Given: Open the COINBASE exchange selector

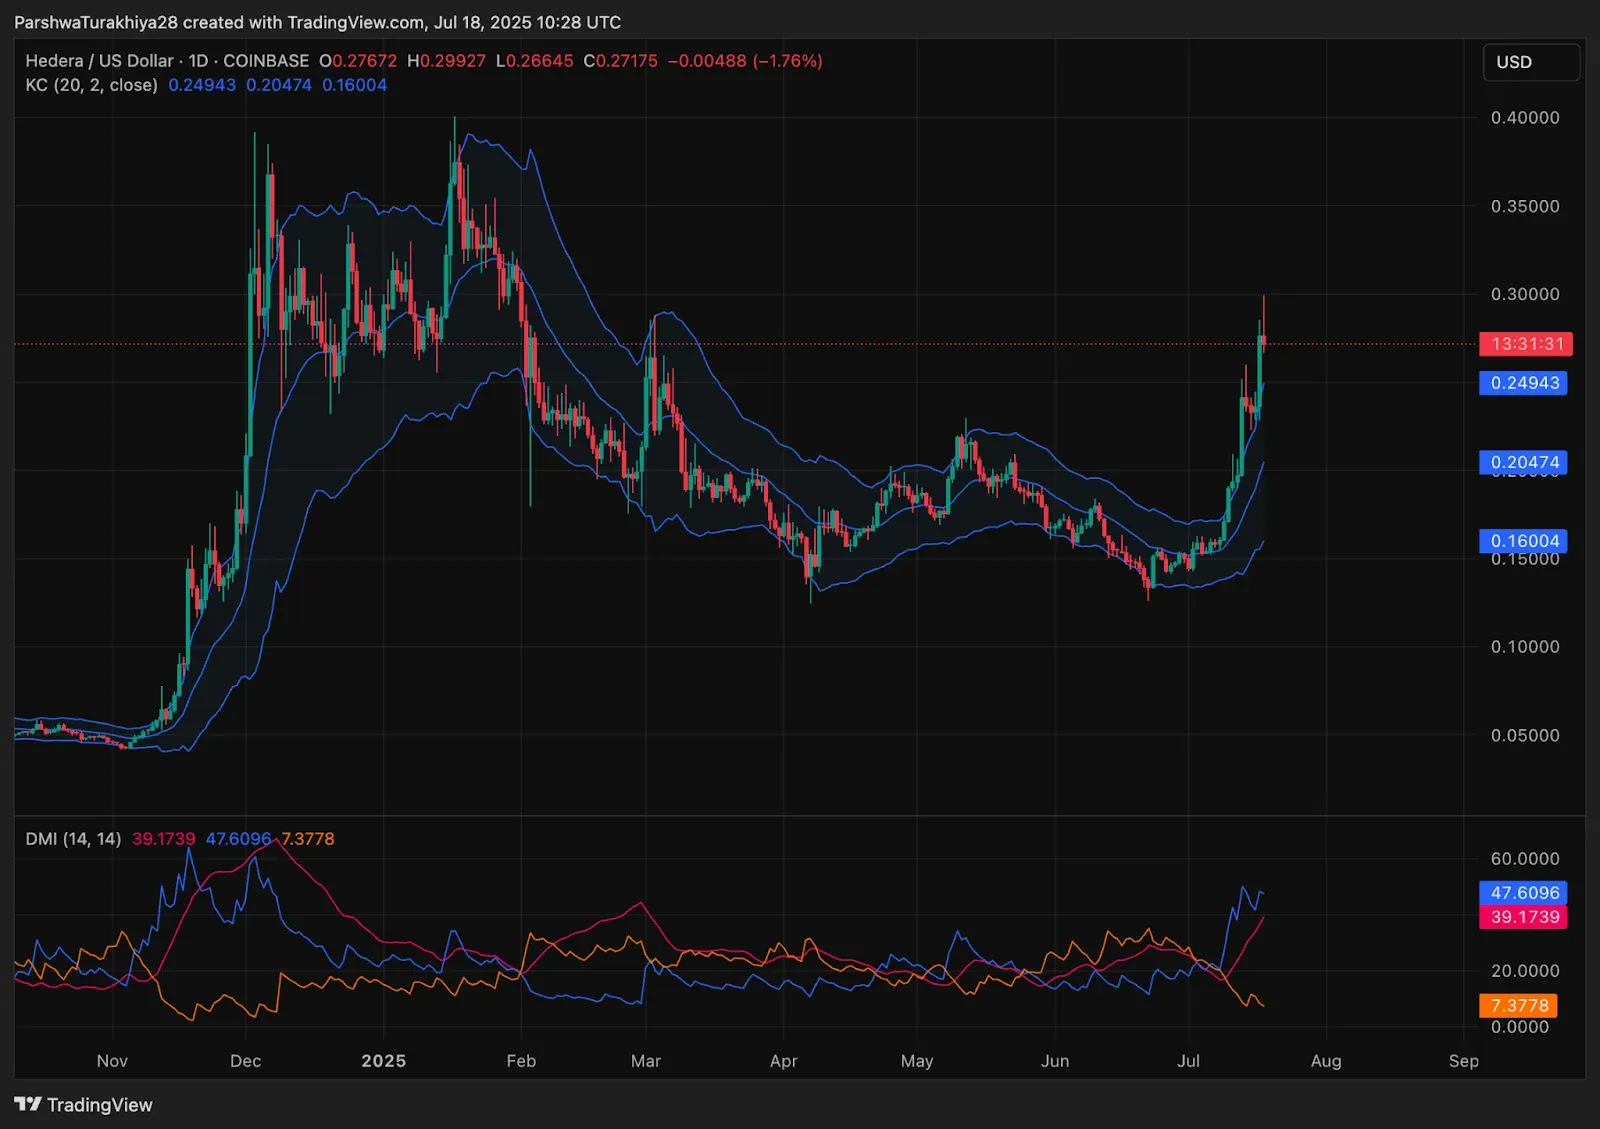Looking at the screenshot, I should [265, 61].
